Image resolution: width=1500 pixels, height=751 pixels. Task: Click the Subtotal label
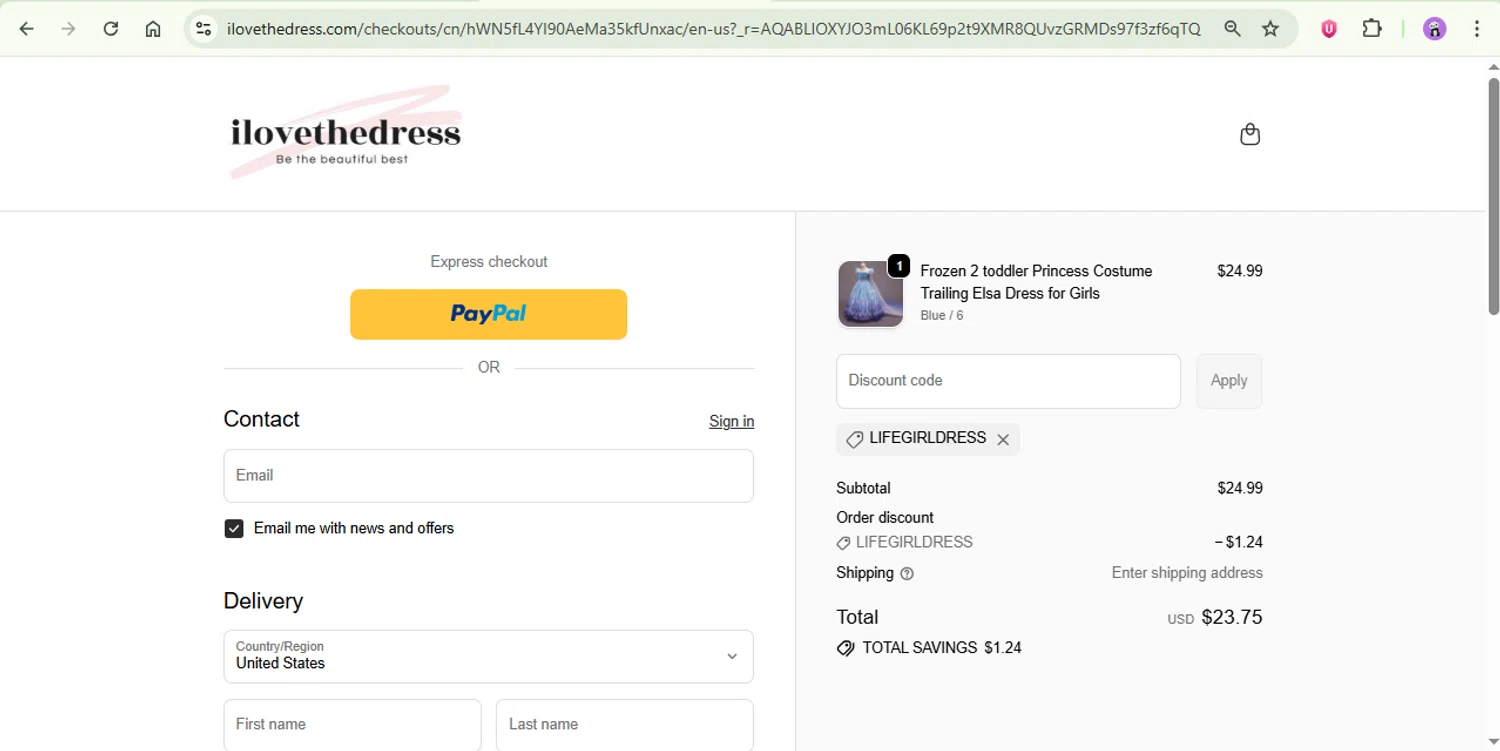click(863, 489)
